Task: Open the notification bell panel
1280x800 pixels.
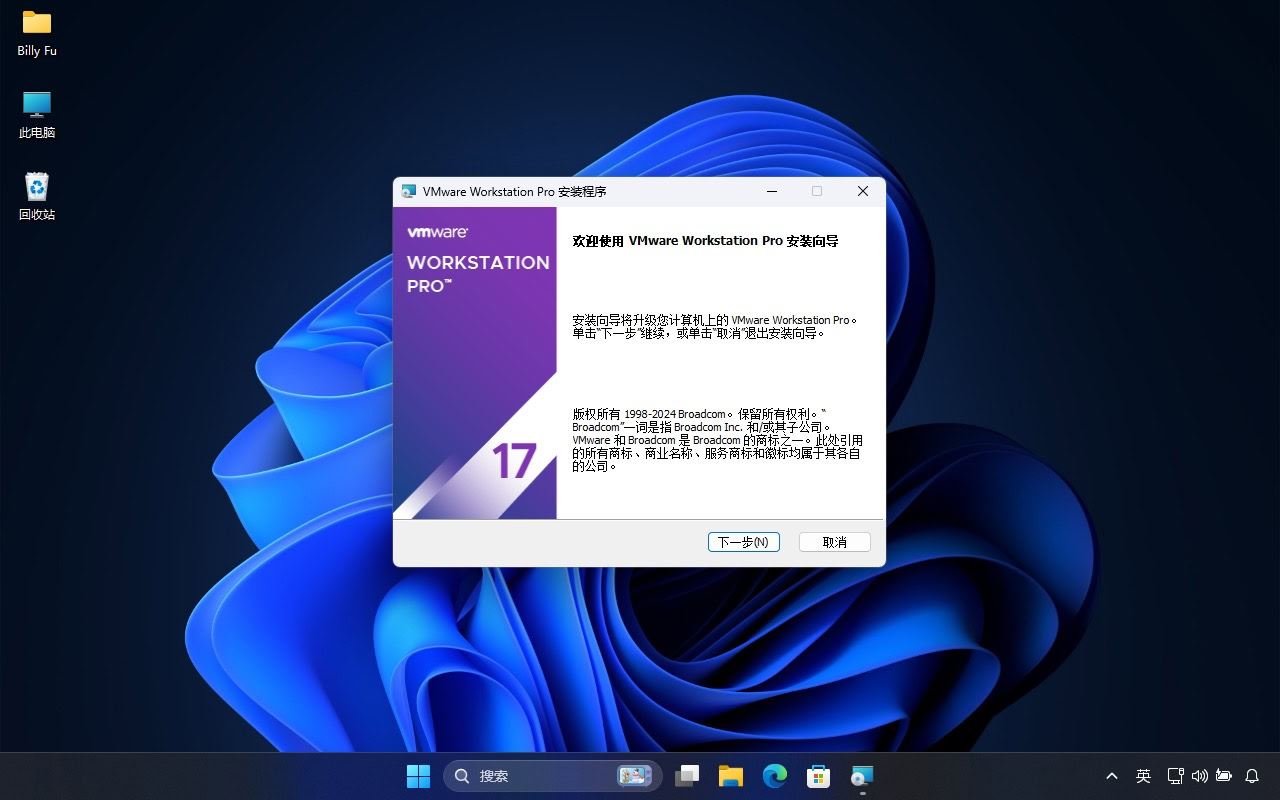Action: [1252, 776]
